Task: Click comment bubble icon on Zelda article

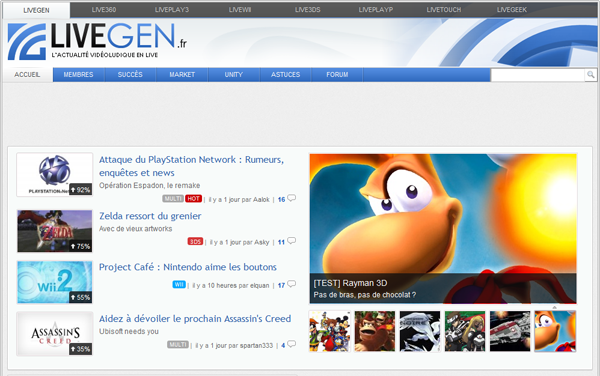Action: pos(292,241)
